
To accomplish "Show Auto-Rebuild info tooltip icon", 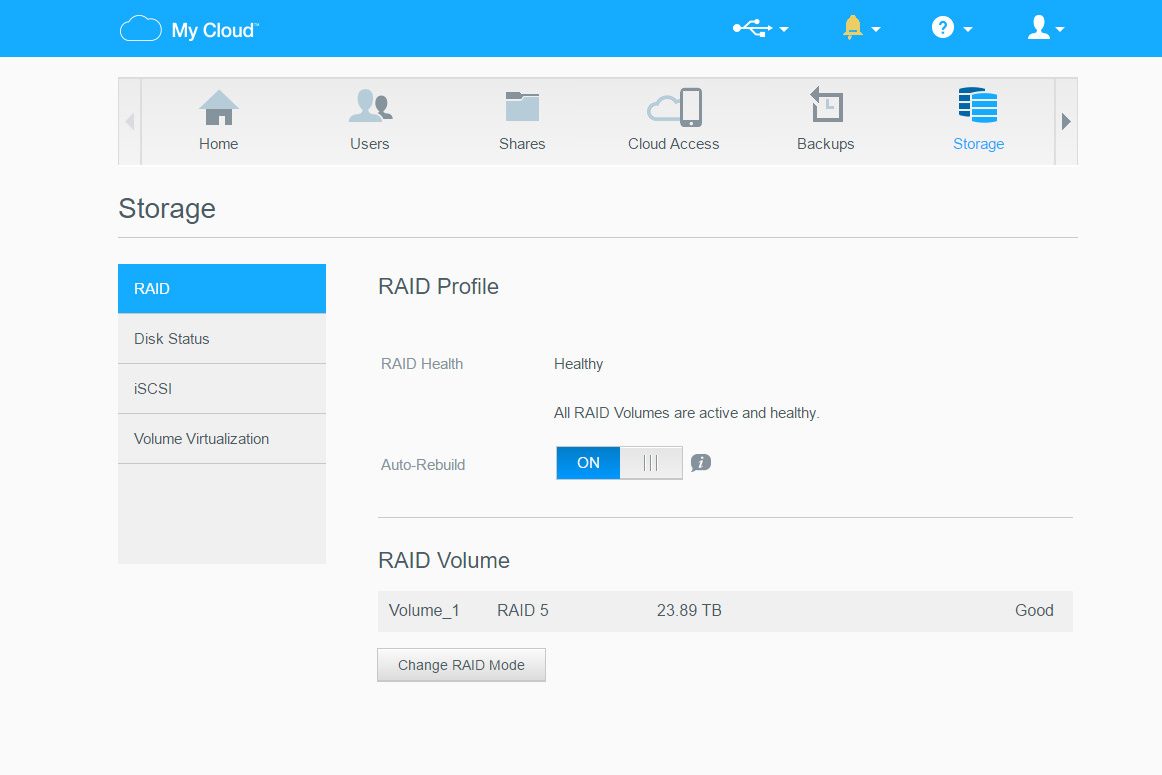I will [x=701, y=463].
